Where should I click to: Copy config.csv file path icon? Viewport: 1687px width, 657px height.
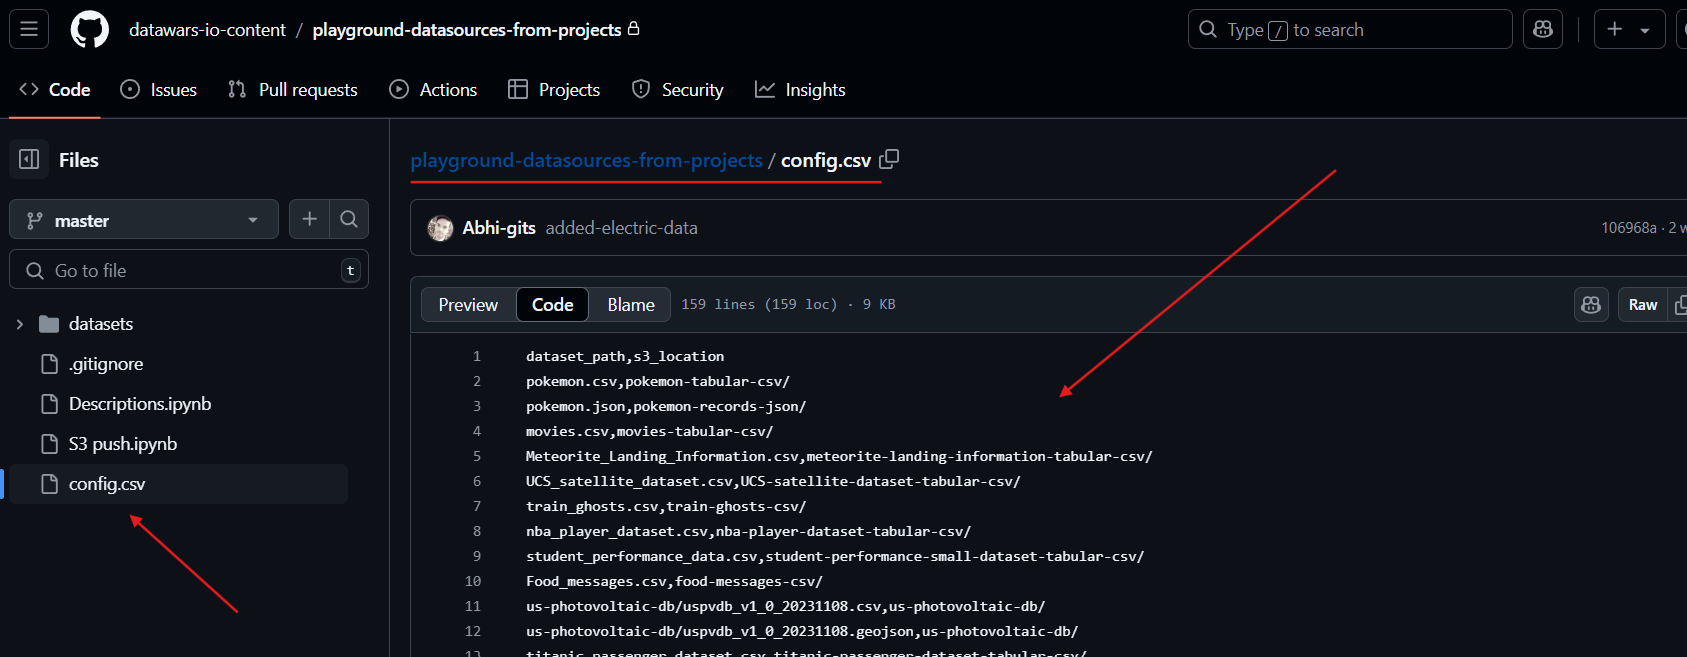pos(889,159)
